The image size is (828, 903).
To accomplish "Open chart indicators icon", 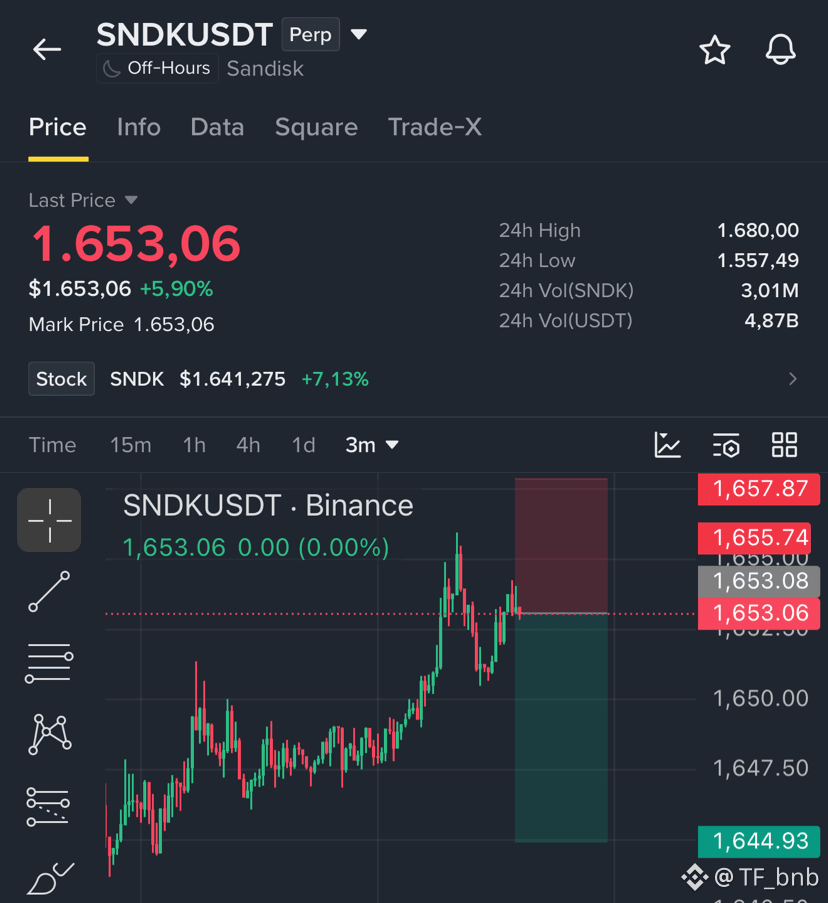I will tap(667, 445).
